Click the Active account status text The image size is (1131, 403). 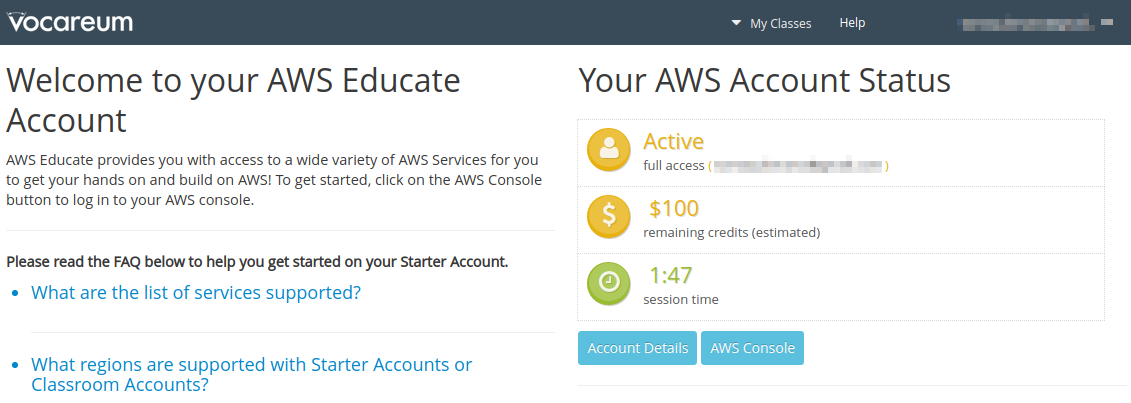coord(673,142)
